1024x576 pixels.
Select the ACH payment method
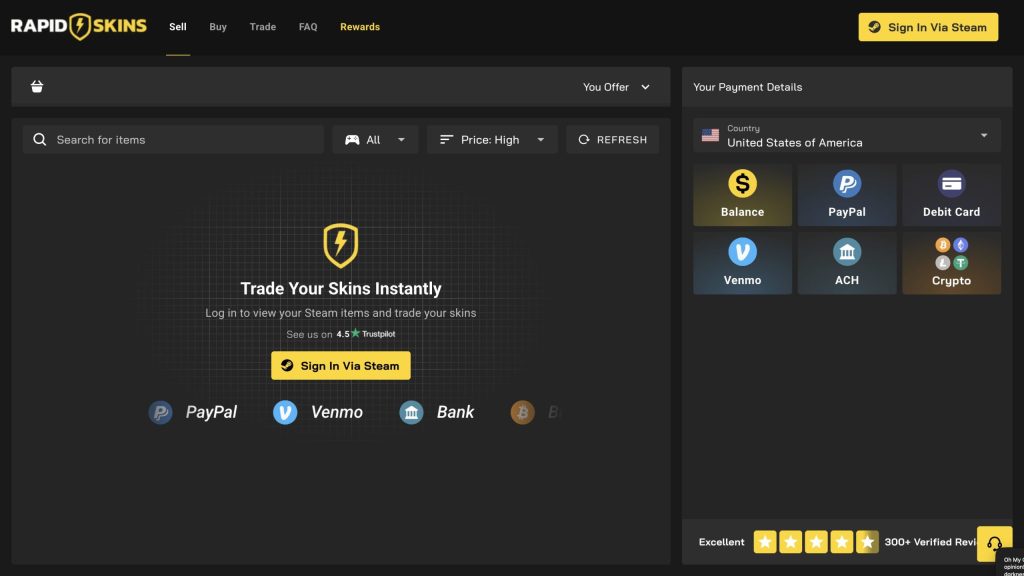[847, 263]
